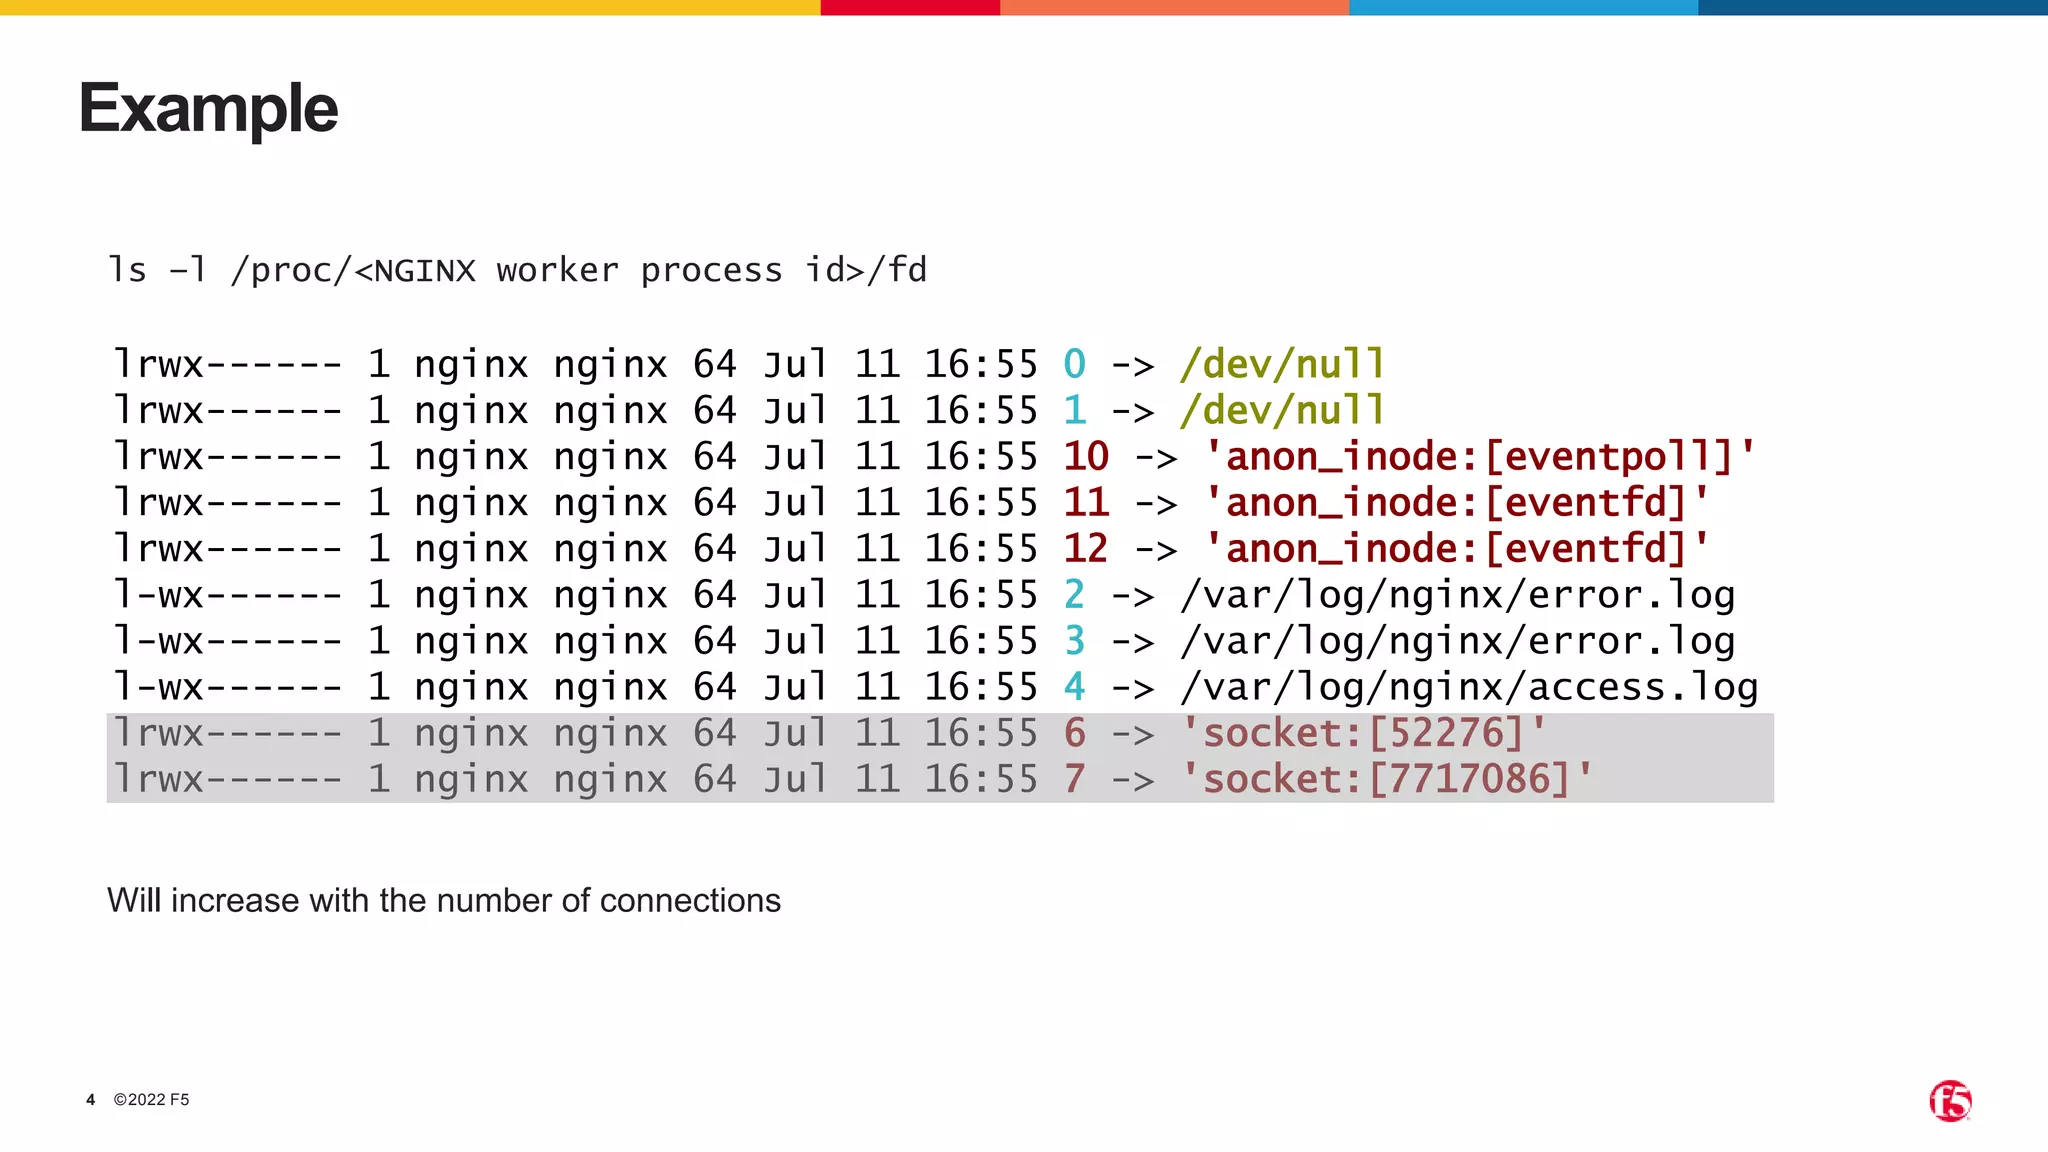Click descriptor 12 anon_inode:[eventfd] line
Image resolution: width=2048 pixels, height=1152 pixels.
click(x=911, y=549)
